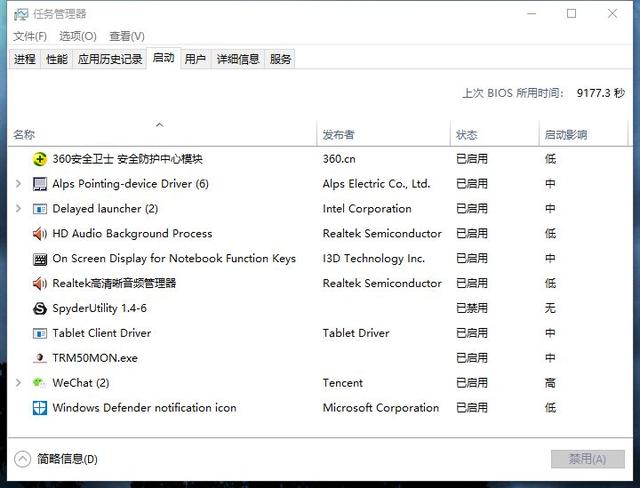The image size is (640, 488).
Task: Click the Task Manager title bar icon
Action: (20, 14)
